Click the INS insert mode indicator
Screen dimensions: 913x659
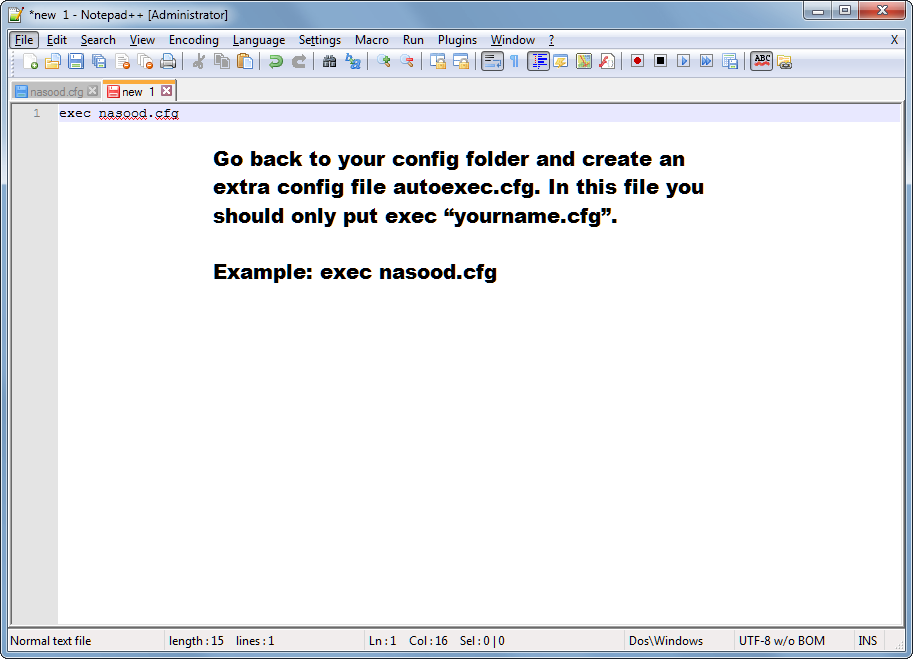click(x=867, y=641)
